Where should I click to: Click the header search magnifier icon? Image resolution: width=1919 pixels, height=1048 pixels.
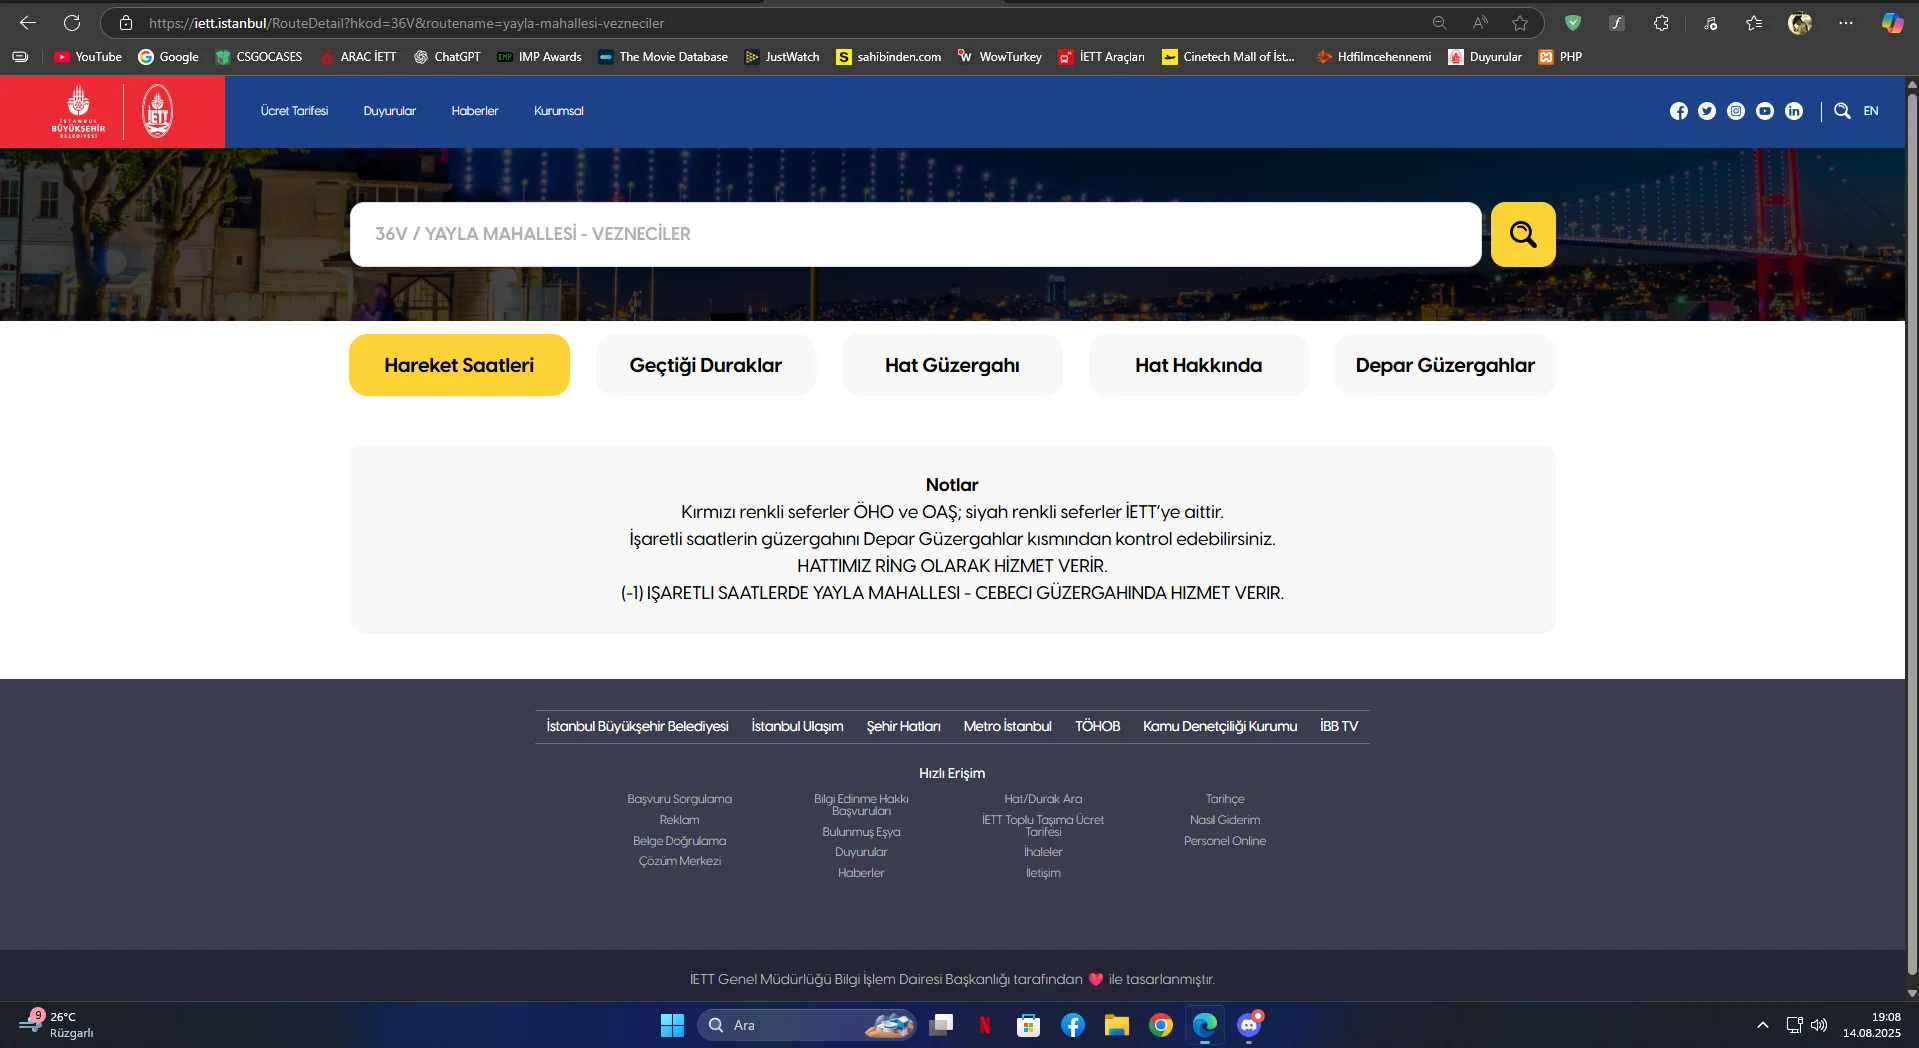[x=1842, y=111]
